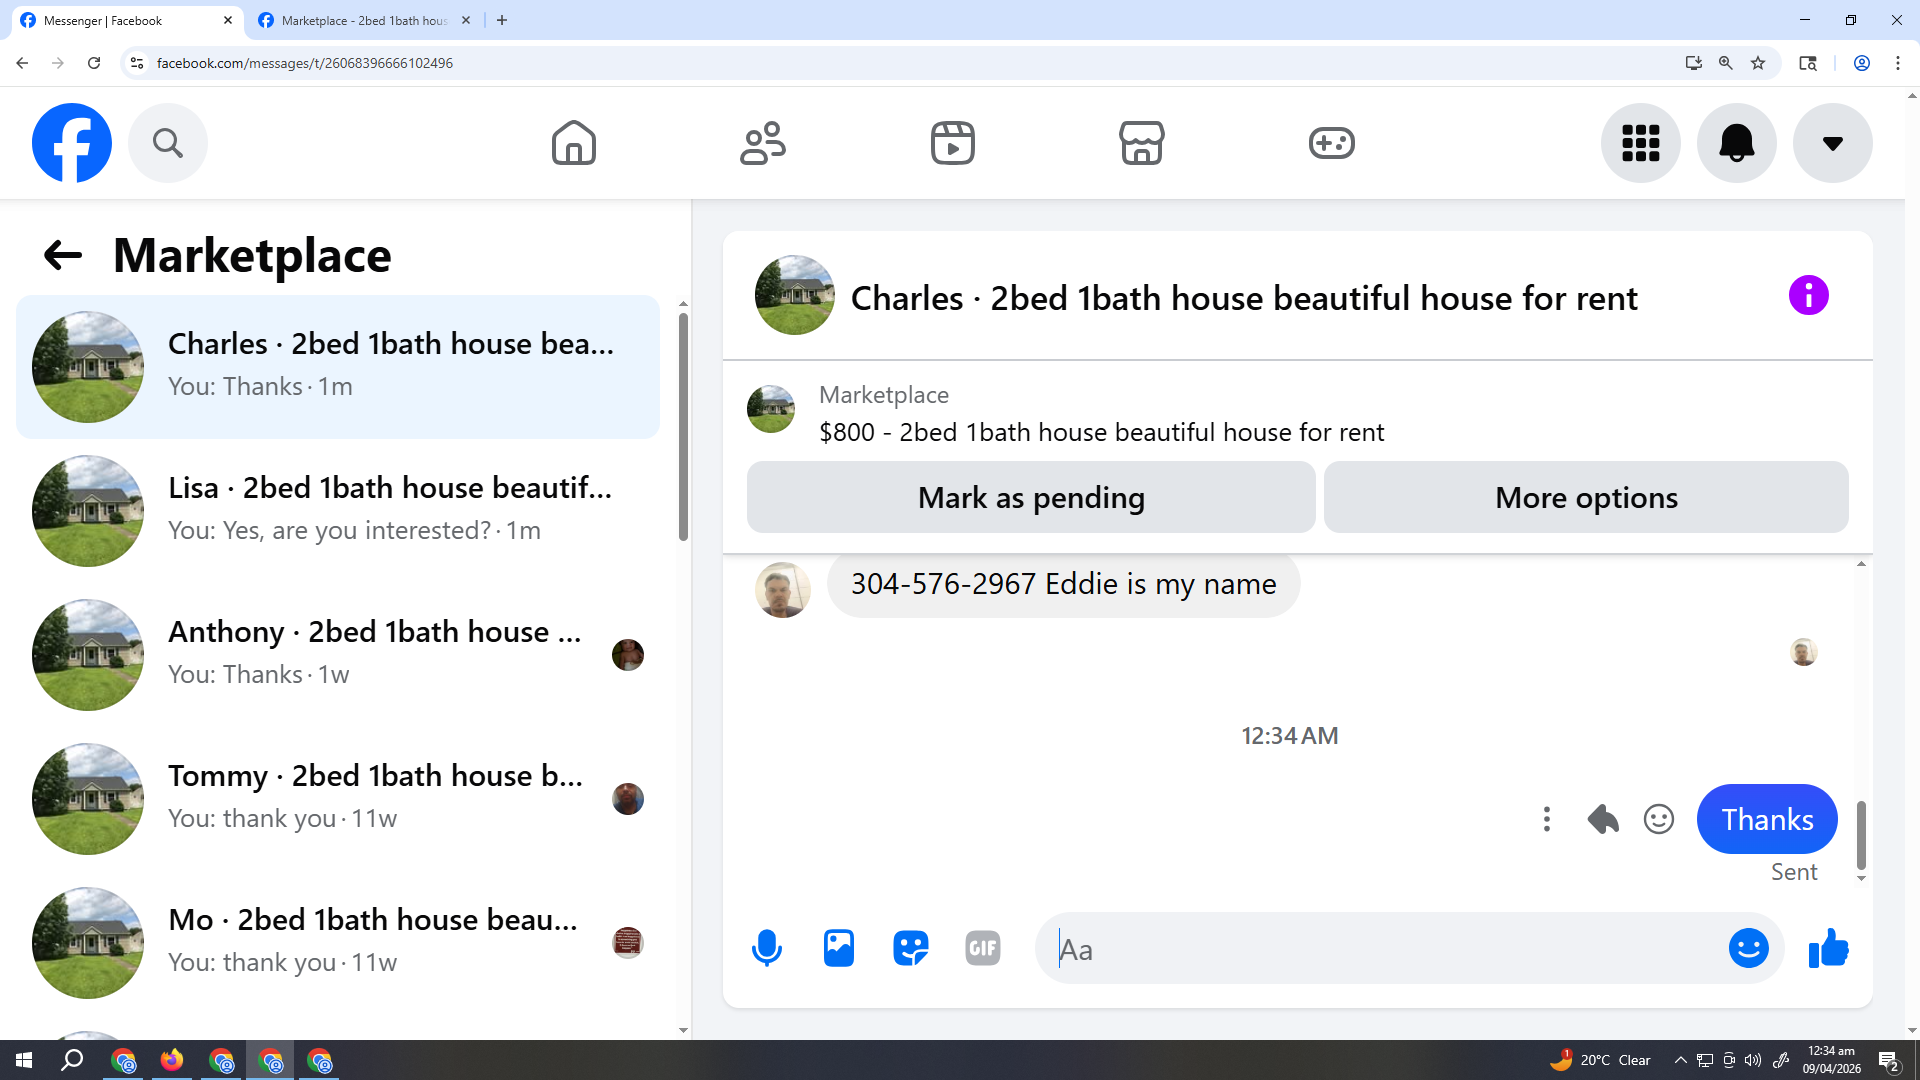Click the microphone voice clip icon
This screenshot has width=1920, height=1080.
pyautogui.click(x=766, y=948)
